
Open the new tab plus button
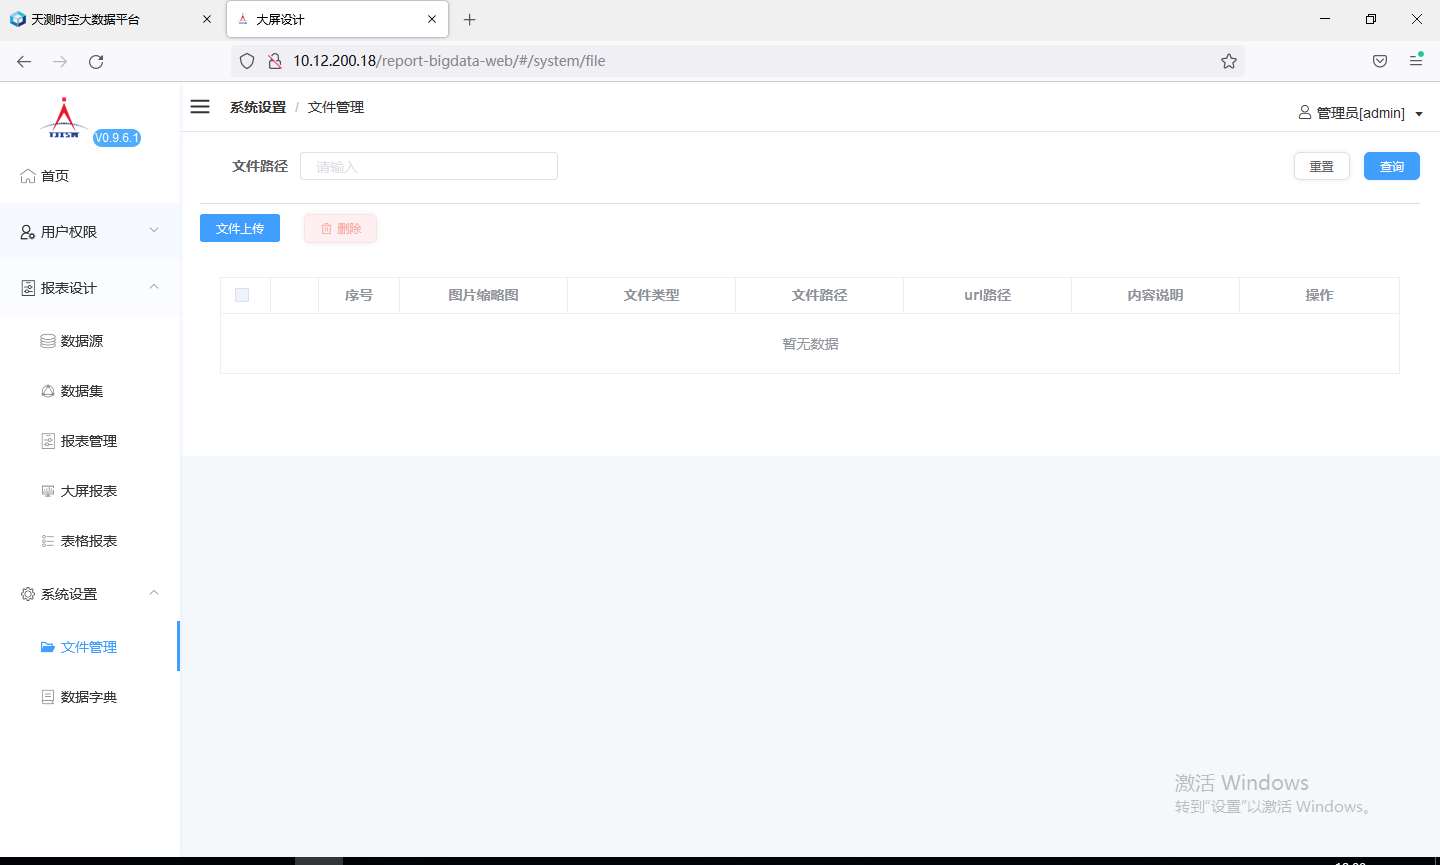tap(469, 19)
